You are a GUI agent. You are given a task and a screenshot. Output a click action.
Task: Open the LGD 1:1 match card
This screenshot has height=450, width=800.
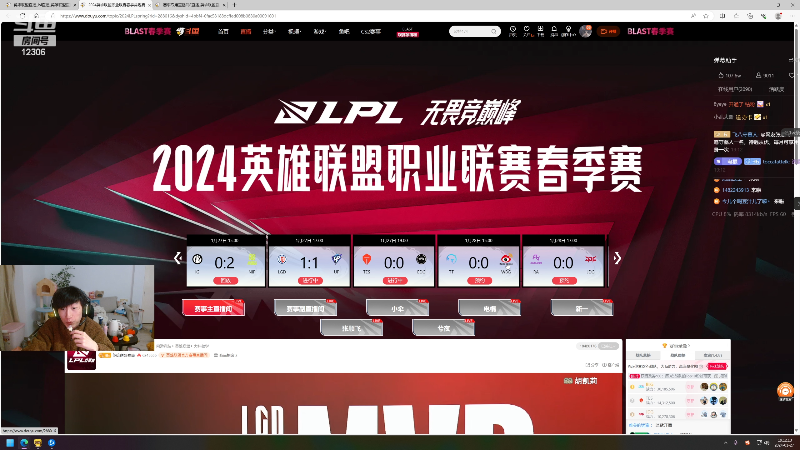(x=310, y=261)
